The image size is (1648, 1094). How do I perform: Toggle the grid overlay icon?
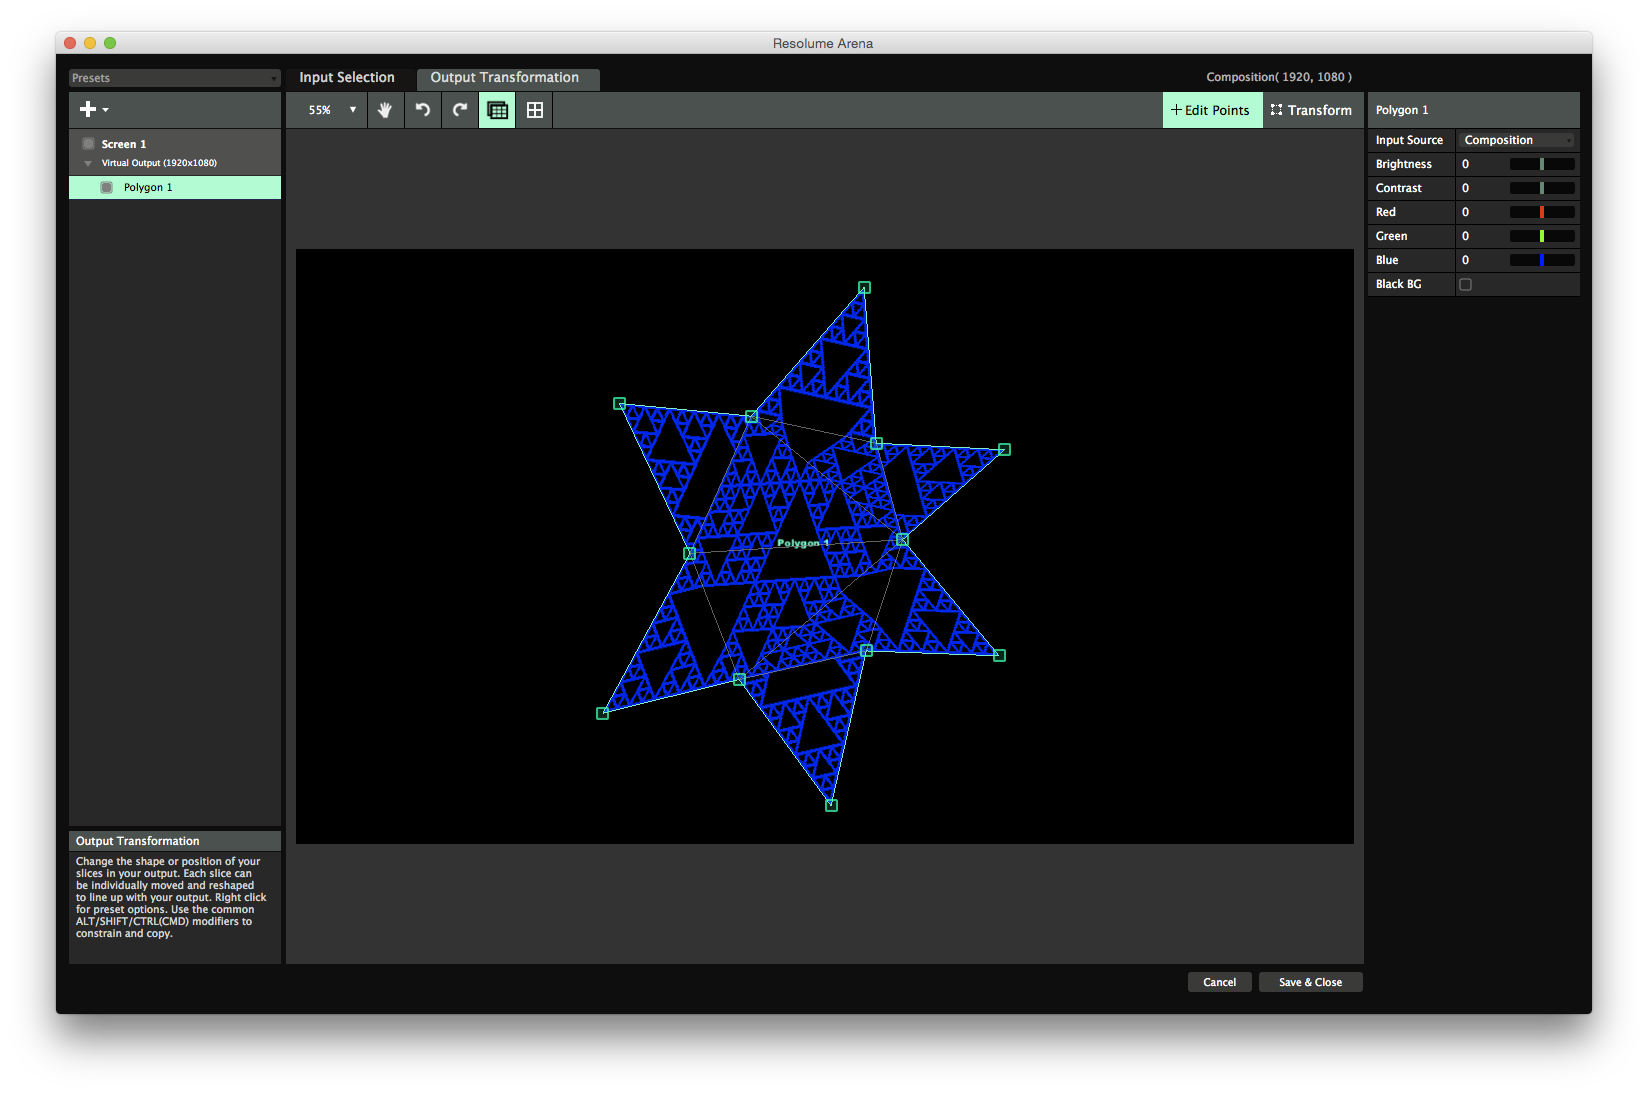[535, 110]
